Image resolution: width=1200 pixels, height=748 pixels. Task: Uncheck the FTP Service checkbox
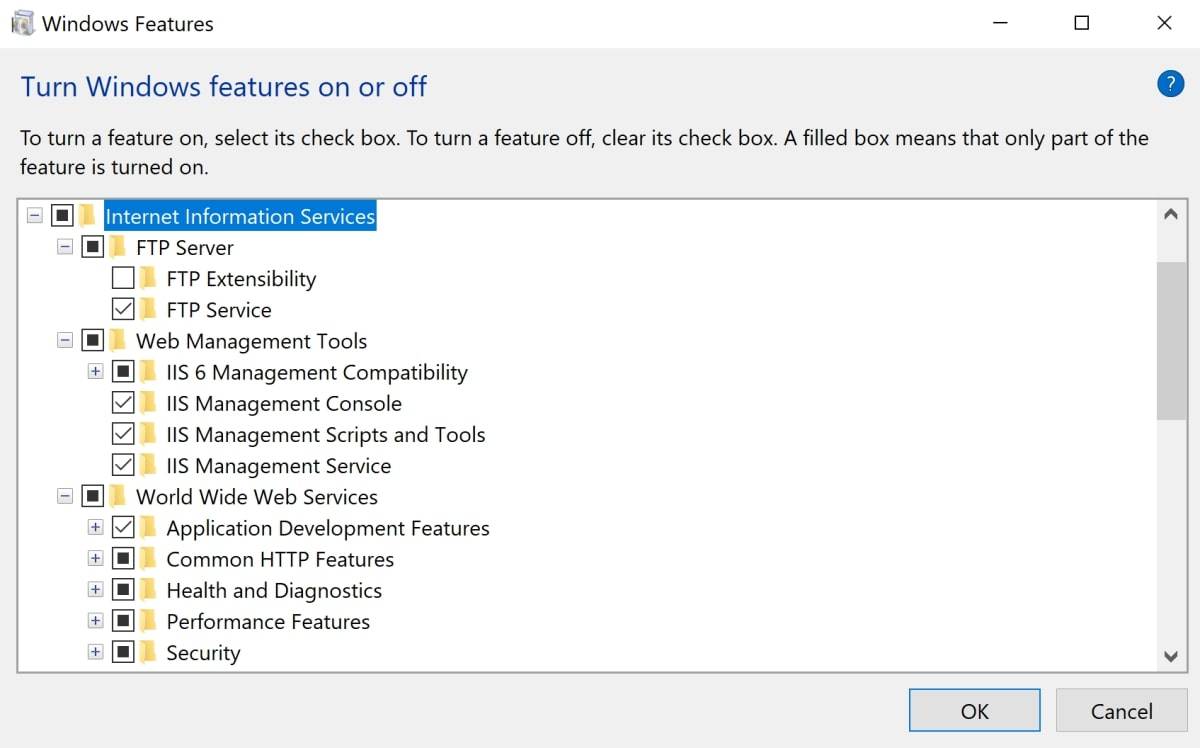(123, 310)
